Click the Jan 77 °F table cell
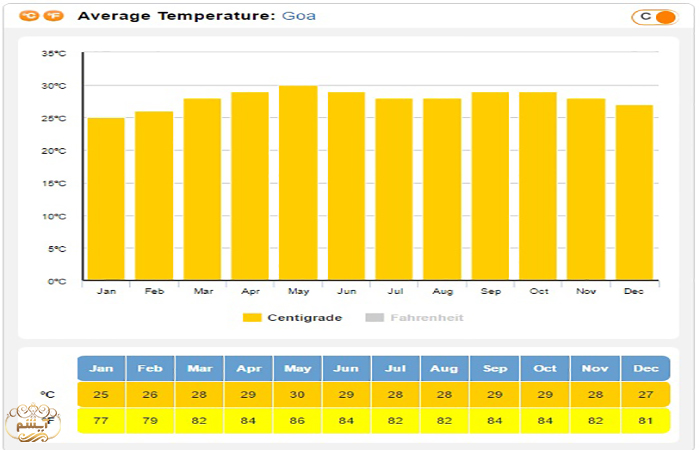The image size is (700, 450). point(101,420)
